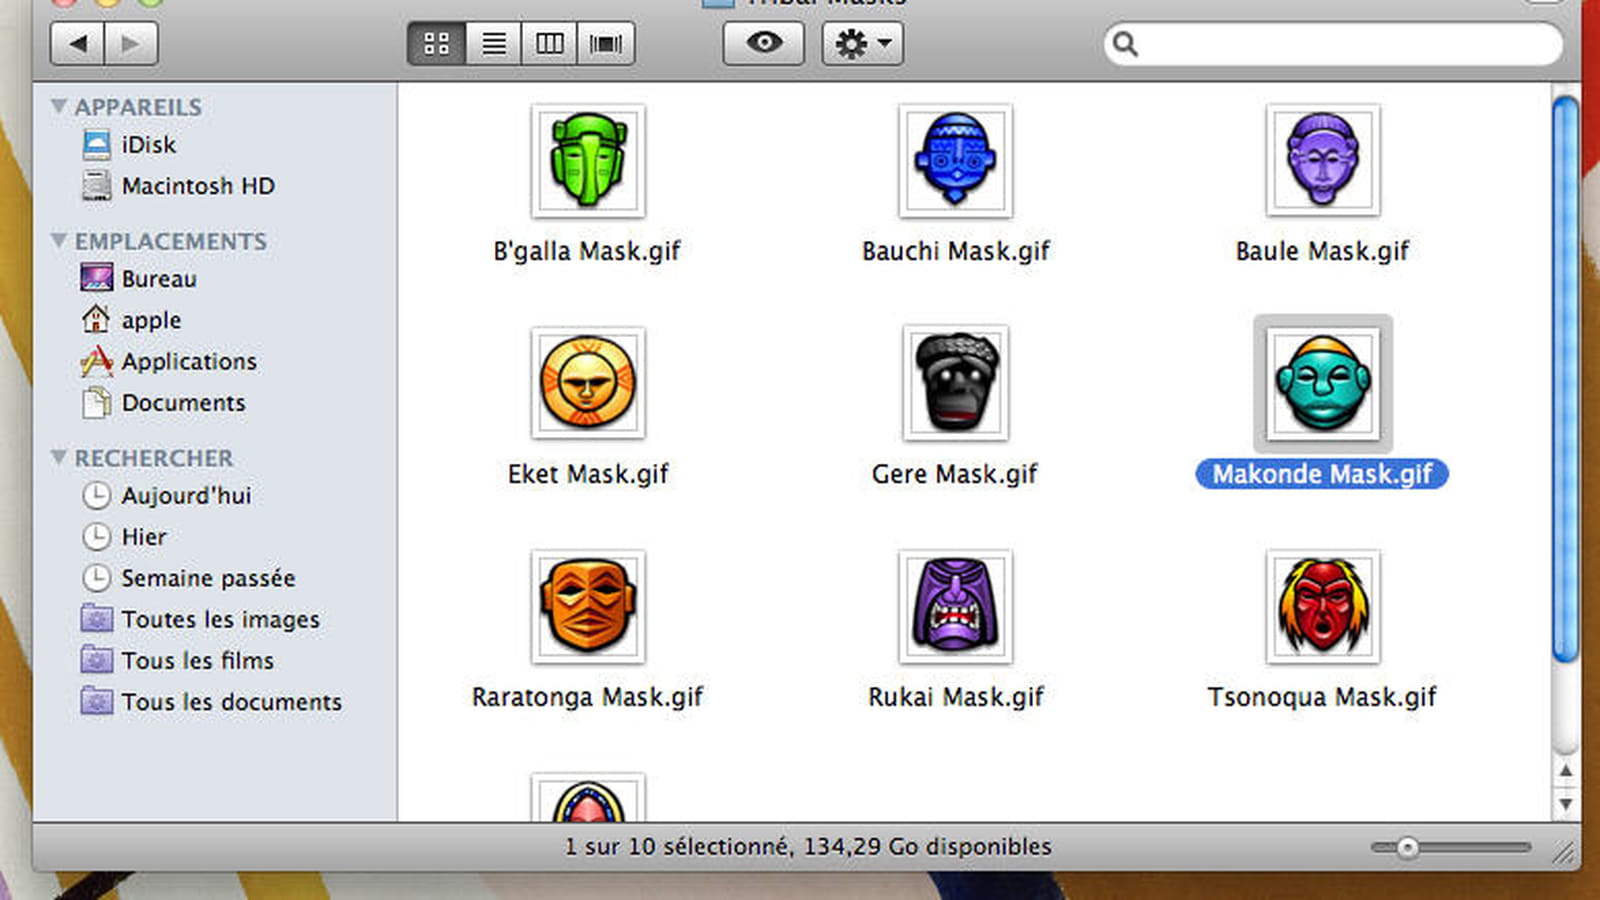Screen dimensions: 1600x900
Task: Go back with the left arrow button
Action: tap(77, 44)
